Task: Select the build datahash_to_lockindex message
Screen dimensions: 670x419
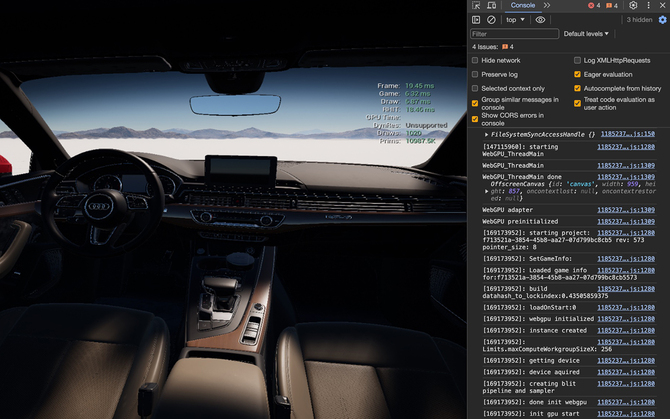Action: click(545, 292)
